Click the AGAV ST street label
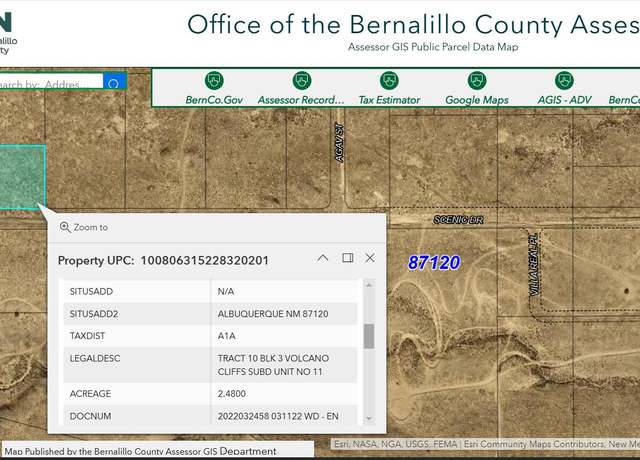Screen dimensions: 640x460 click(340, 143)
